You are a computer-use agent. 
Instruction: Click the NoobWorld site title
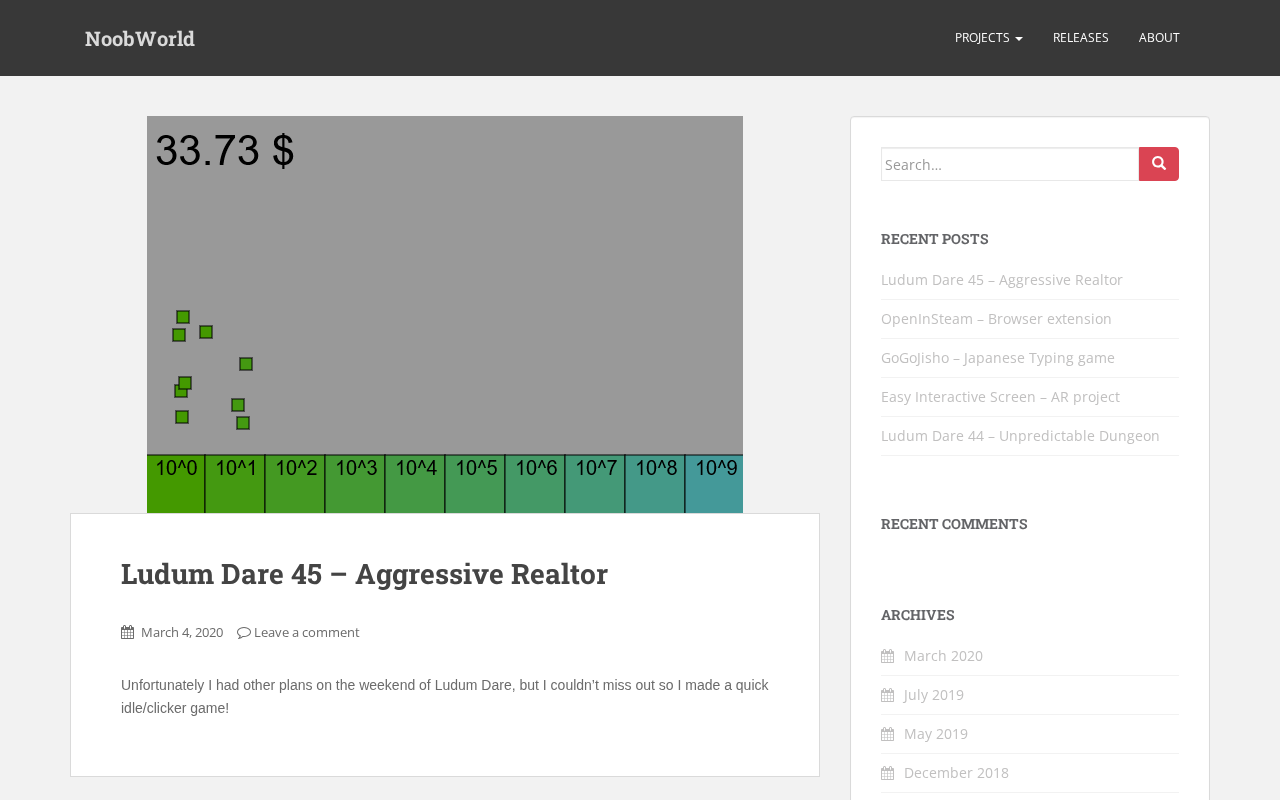point(140,38)
